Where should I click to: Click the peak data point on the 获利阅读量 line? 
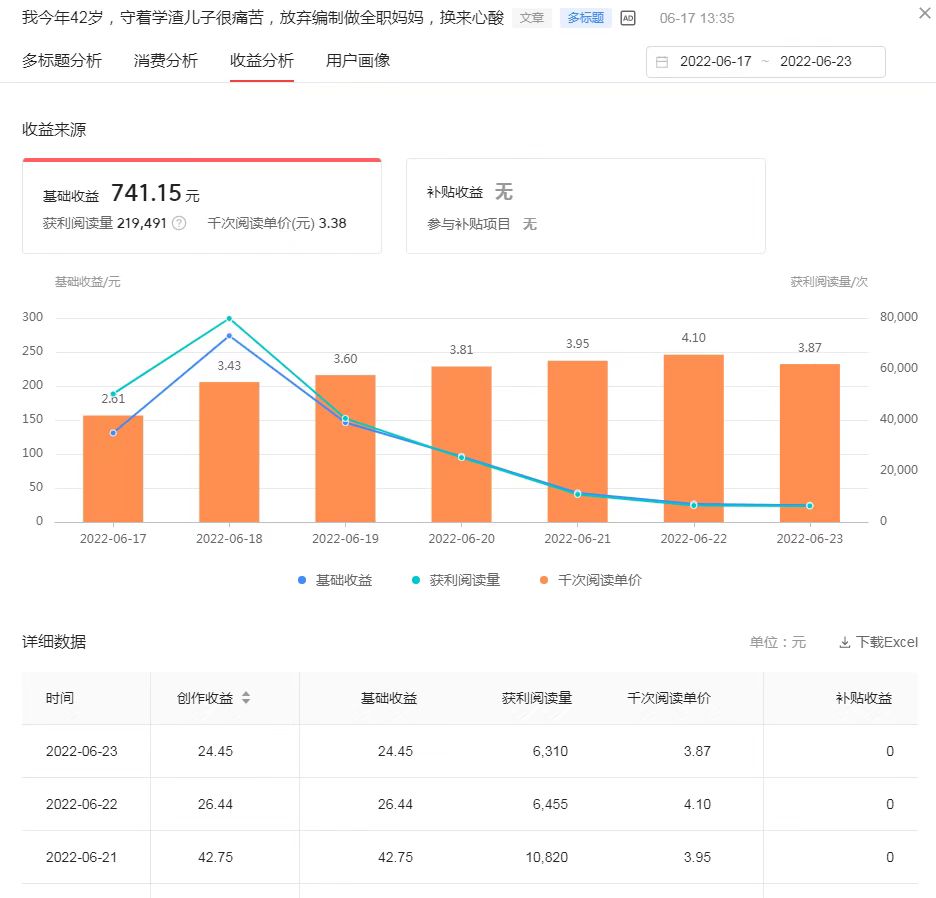click(229, 318)
